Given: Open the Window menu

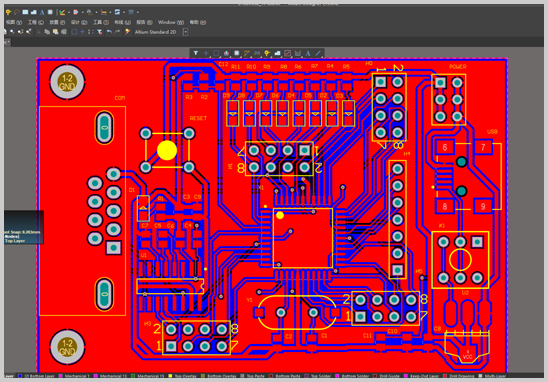Looking at the screenshot, I should pyautogui.click(x=171, y=22).
